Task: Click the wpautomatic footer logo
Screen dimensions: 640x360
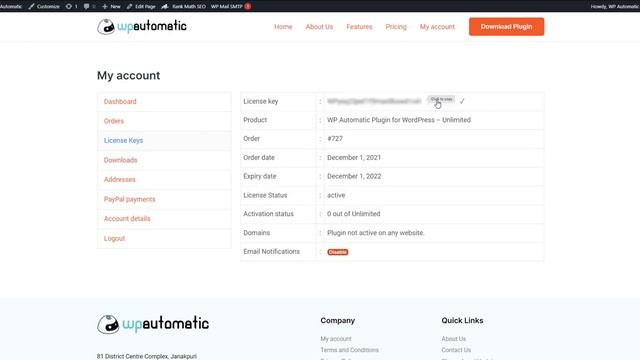Action: [x=153, y=324]
